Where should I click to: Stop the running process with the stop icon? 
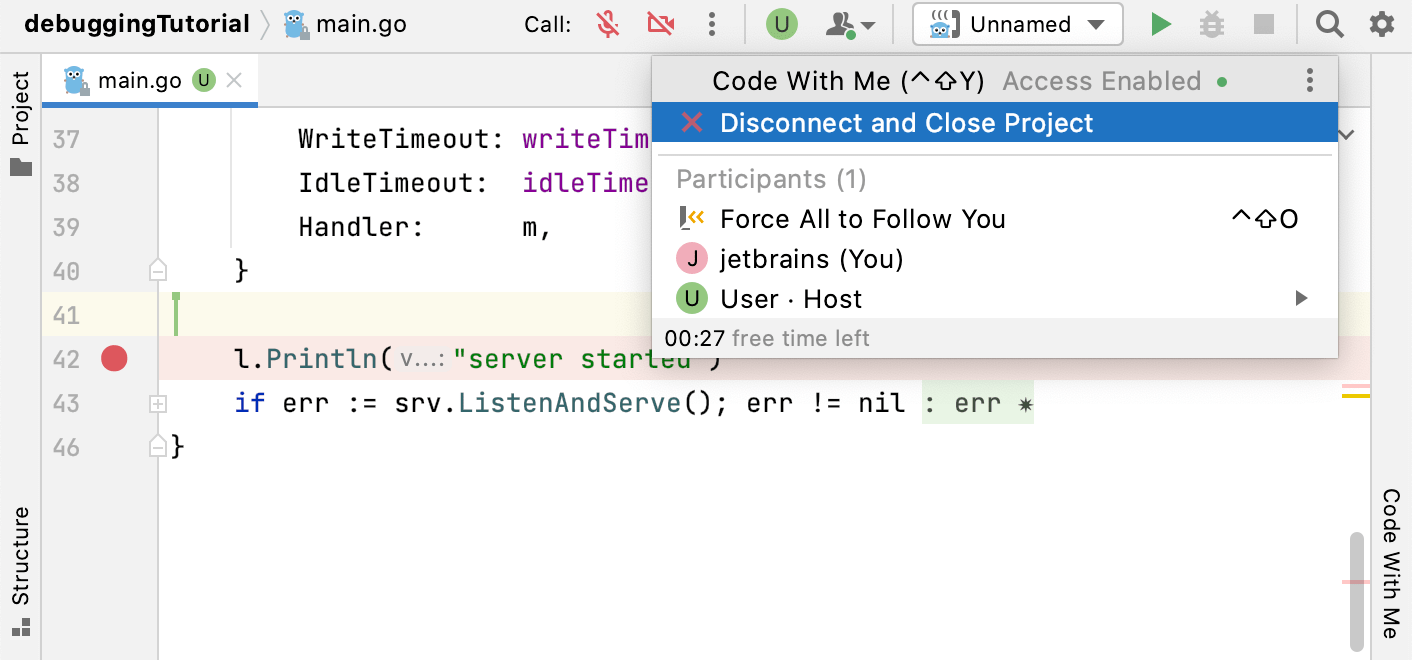pyautogui.click(x=1262, y=24)
